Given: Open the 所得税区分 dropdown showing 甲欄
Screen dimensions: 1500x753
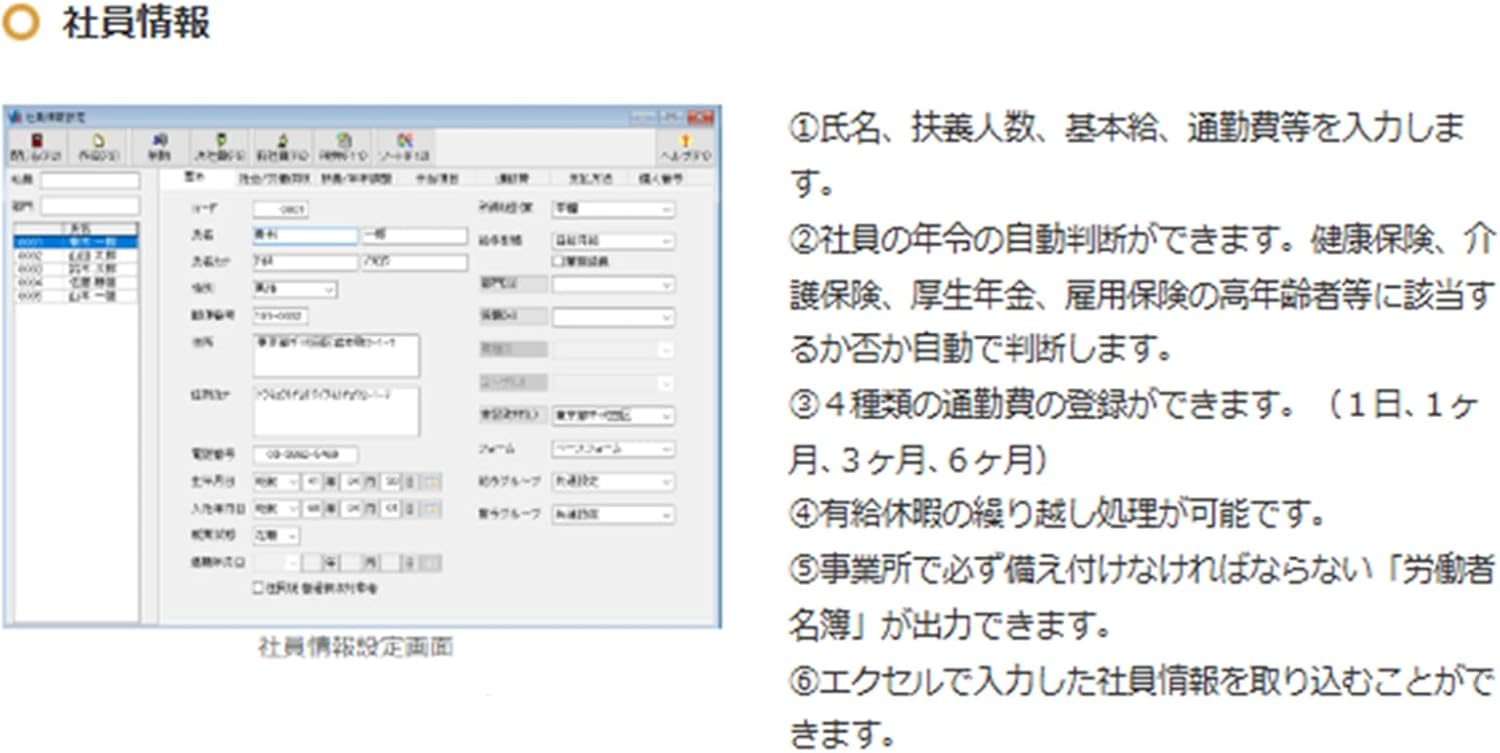Looking at the screenshot, I should pos(613,210).
